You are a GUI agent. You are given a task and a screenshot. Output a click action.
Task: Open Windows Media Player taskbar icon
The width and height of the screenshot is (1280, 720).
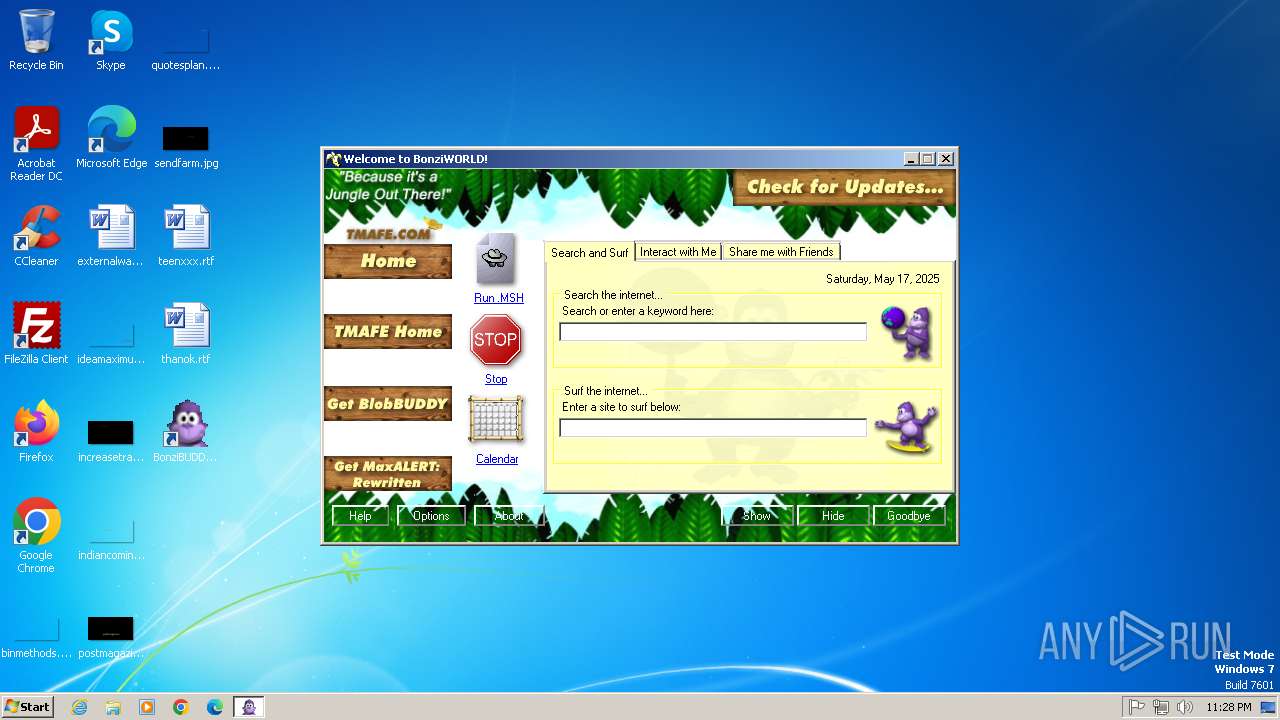coord(147,707)
